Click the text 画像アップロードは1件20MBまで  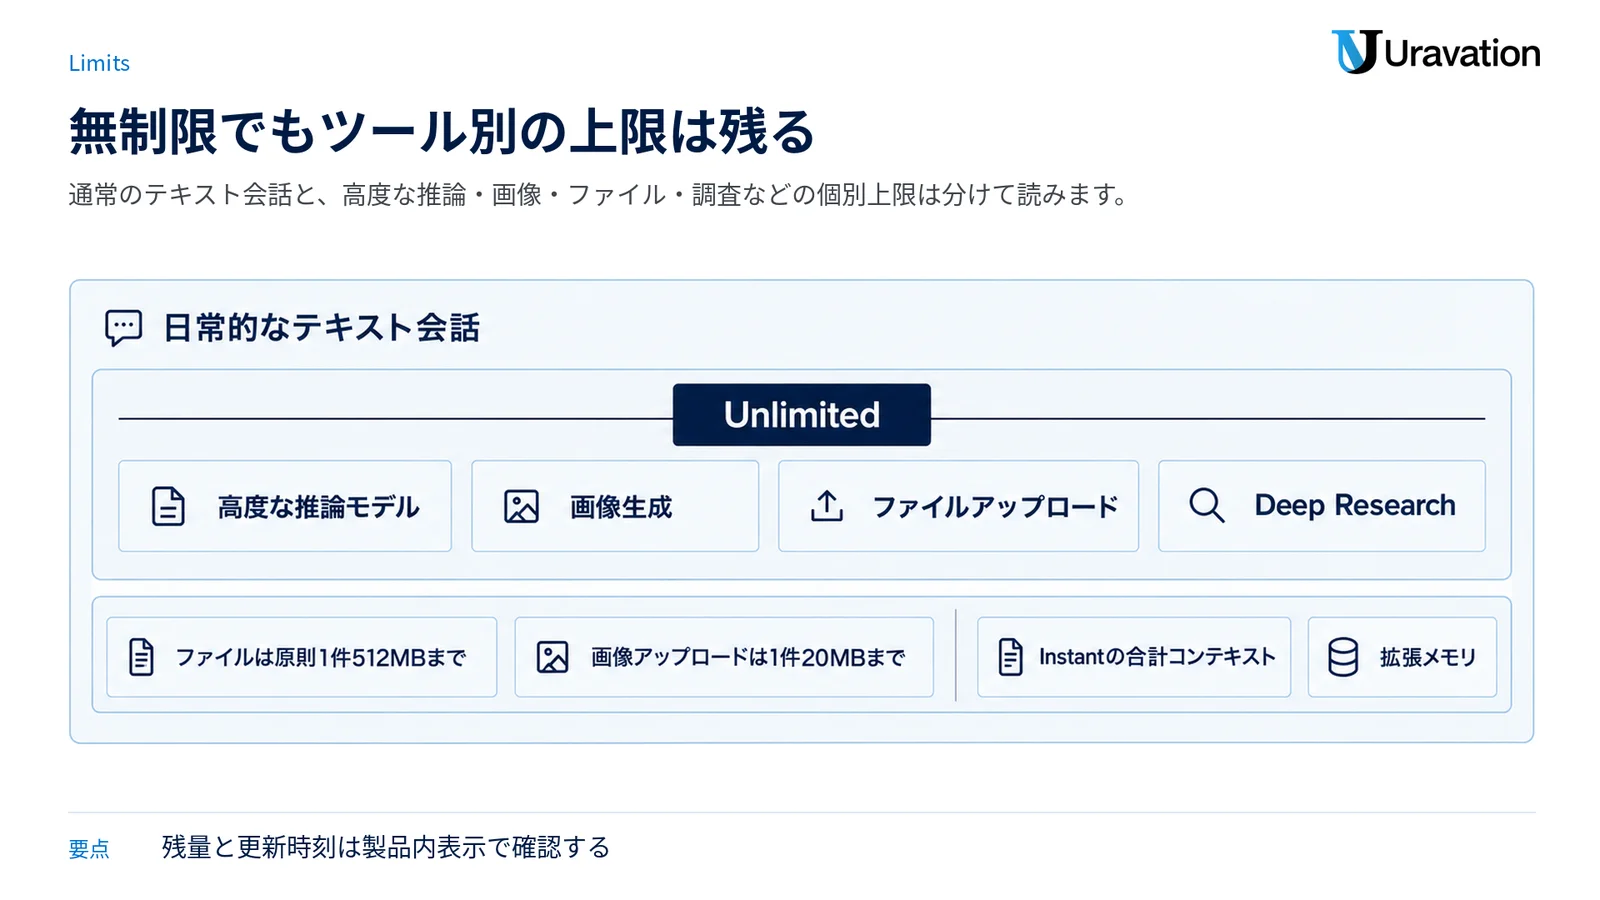point(748,658)
